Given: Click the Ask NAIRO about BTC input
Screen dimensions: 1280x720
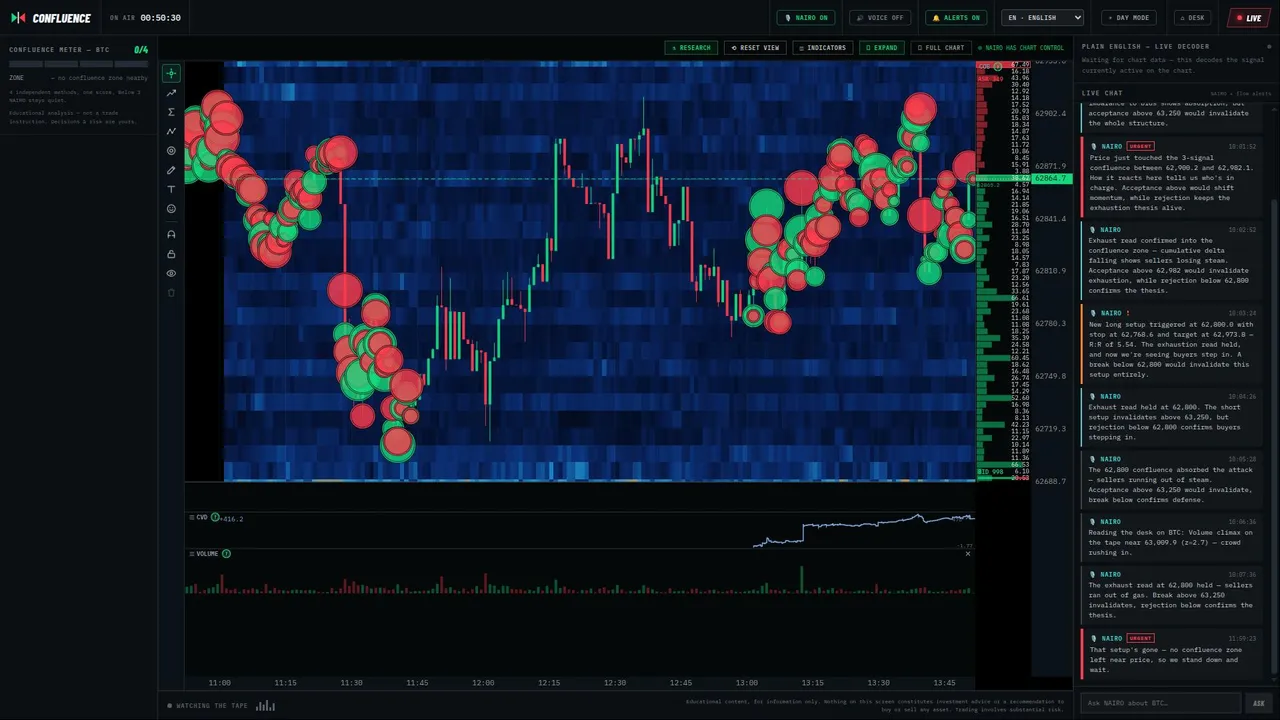Looking at the screenshot, I should (x=1160, y=703).
